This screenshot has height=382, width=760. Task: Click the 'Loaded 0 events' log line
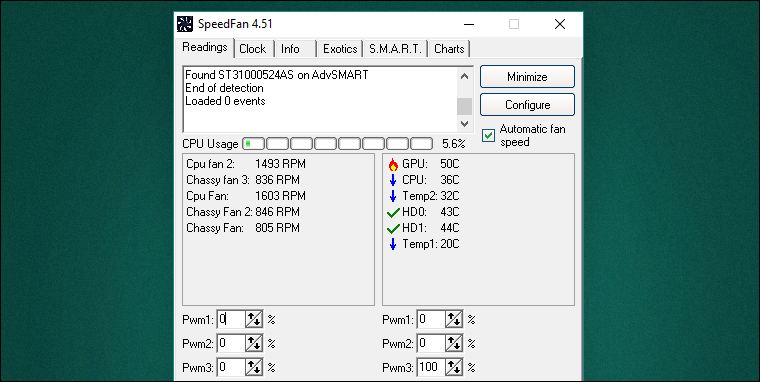225,101
